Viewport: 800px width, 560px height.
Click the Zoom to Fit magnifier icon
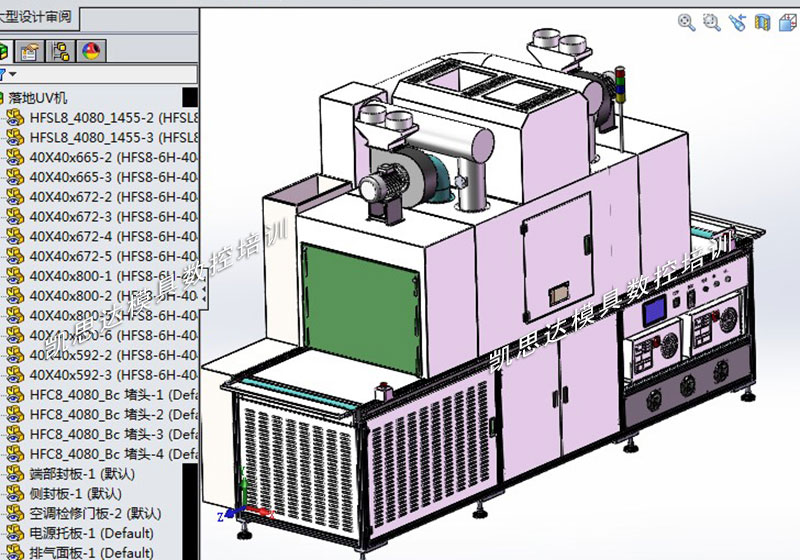687,21
